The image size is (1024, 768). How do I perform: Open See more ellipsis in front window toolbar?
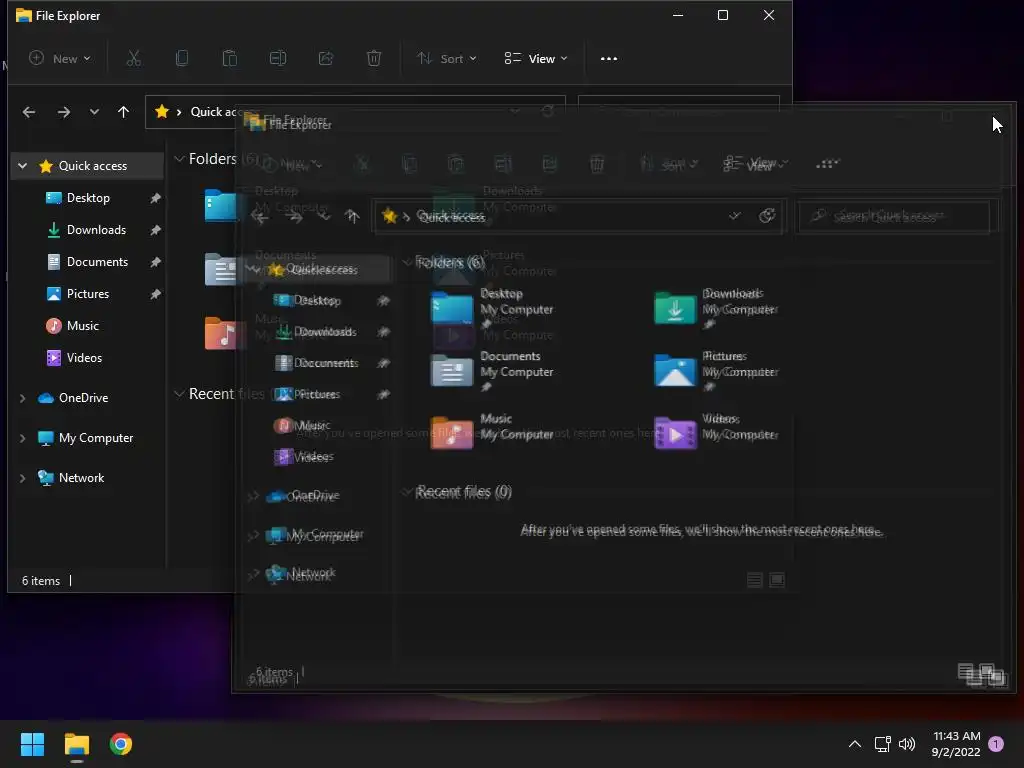point(827,163)
